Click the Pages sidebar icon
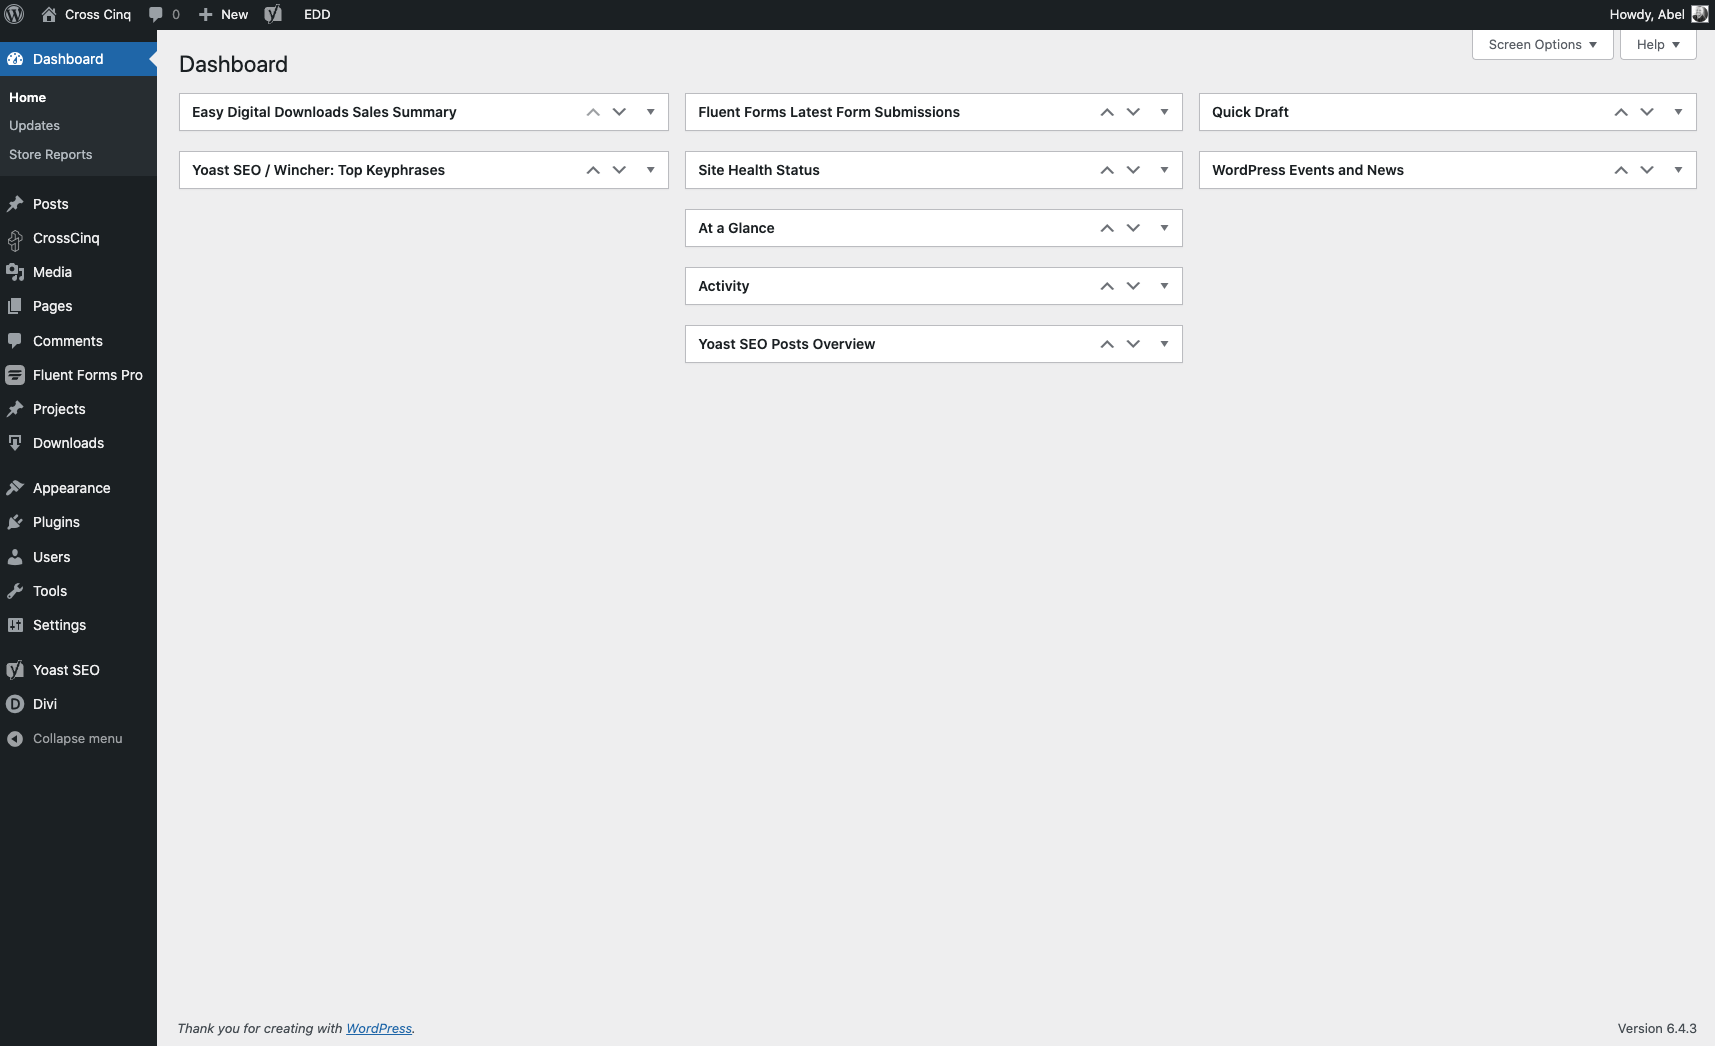This screenshot has height=1046, width=1715. point(15,306)
